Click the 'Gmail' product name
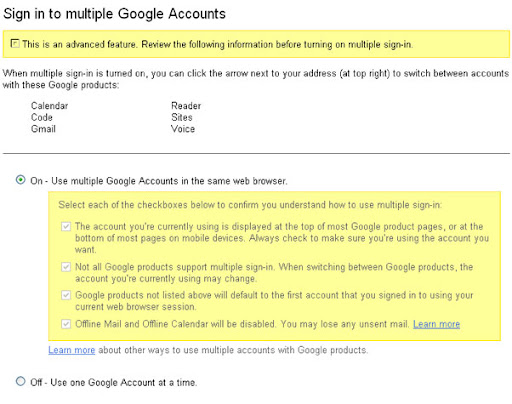Screen dimensions: 512x404 pos(43,129)
